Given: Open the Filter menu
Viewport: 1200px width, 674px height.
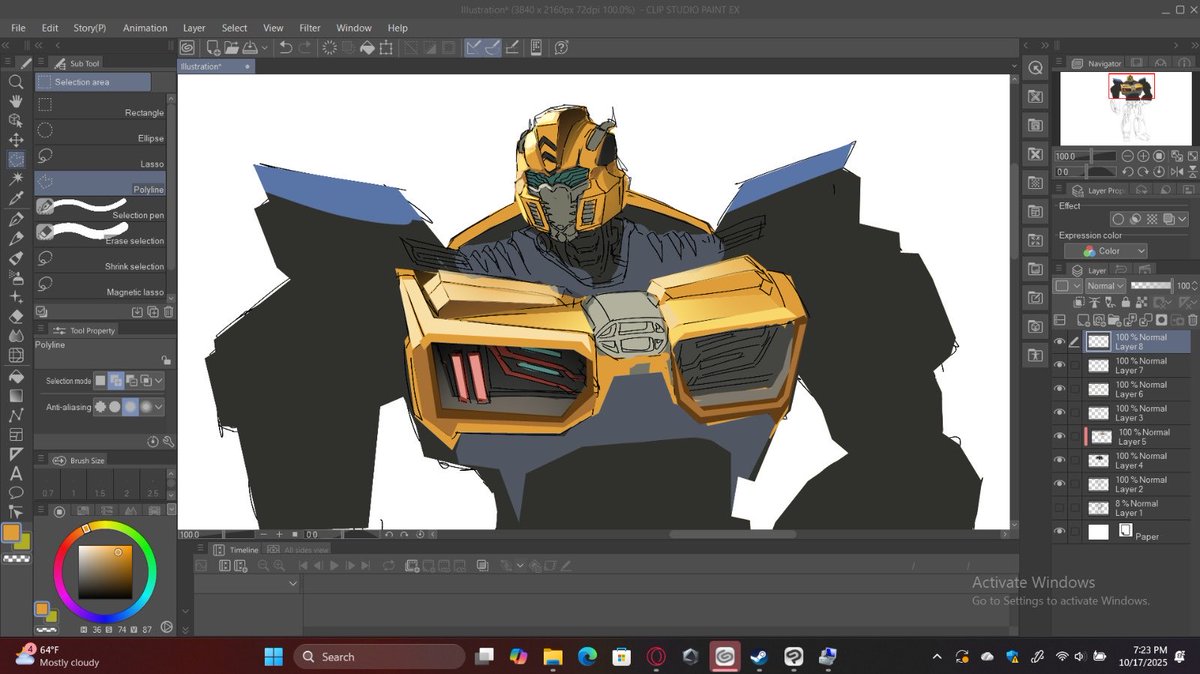Looking at the screenshot, I should point(310,28).
